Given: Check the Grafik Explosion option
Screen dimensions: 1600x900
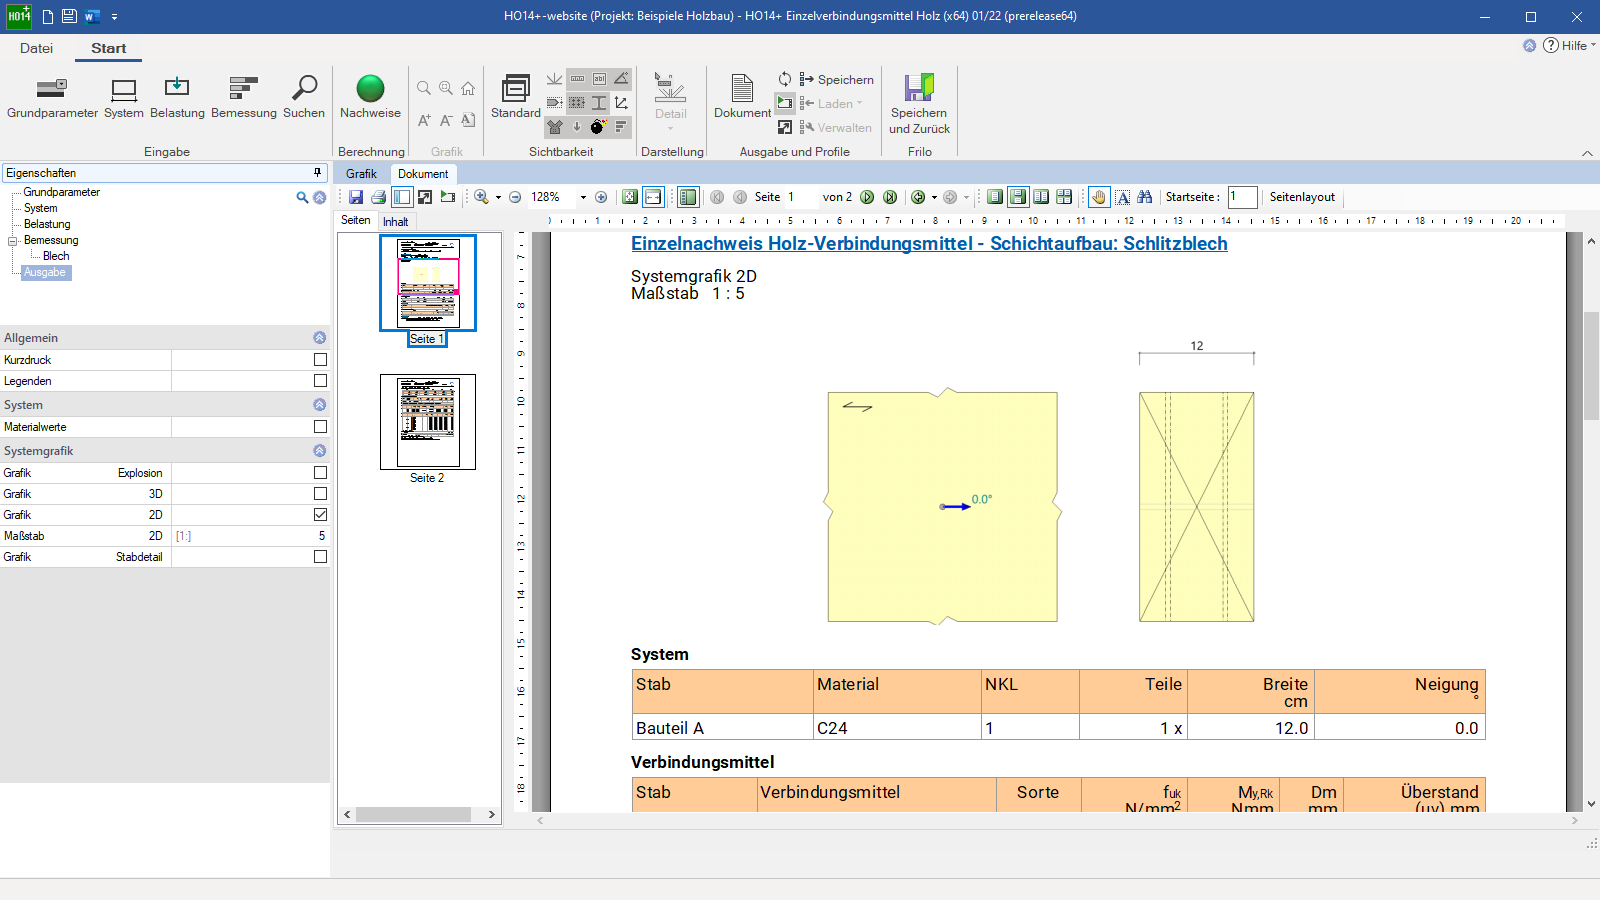Looking at the screenshot, I should click(x=320, y=472).
